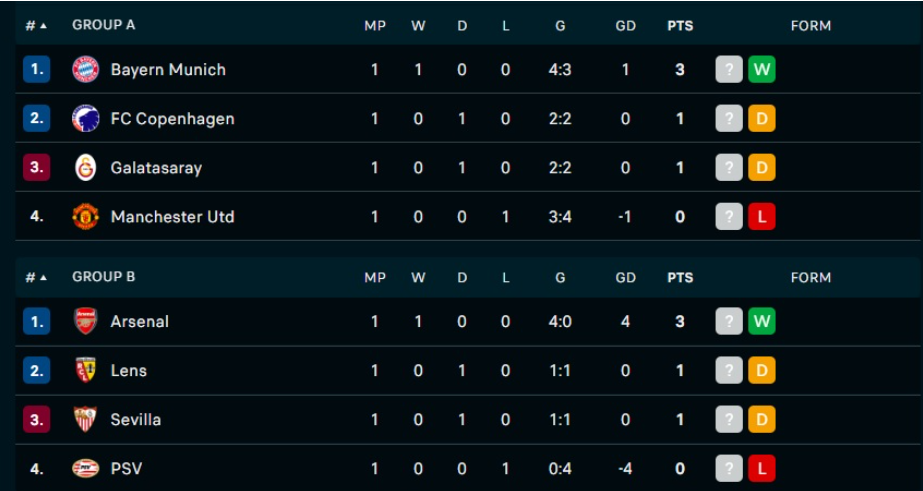Sort Group A by PTS header
The width and height of the screenshot is (923, 491).
[x=680, y=26]
